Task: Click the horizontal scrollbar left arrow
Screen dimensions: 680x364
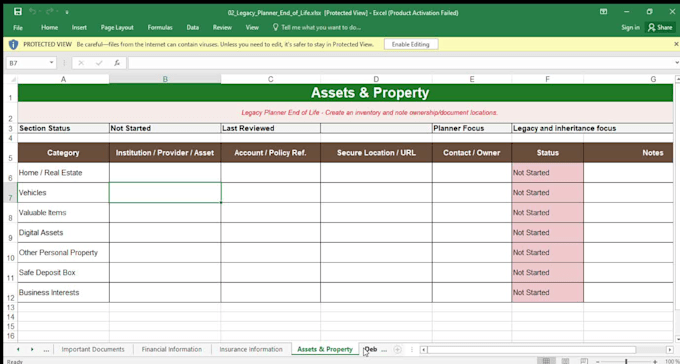Action: pos(424,349)
